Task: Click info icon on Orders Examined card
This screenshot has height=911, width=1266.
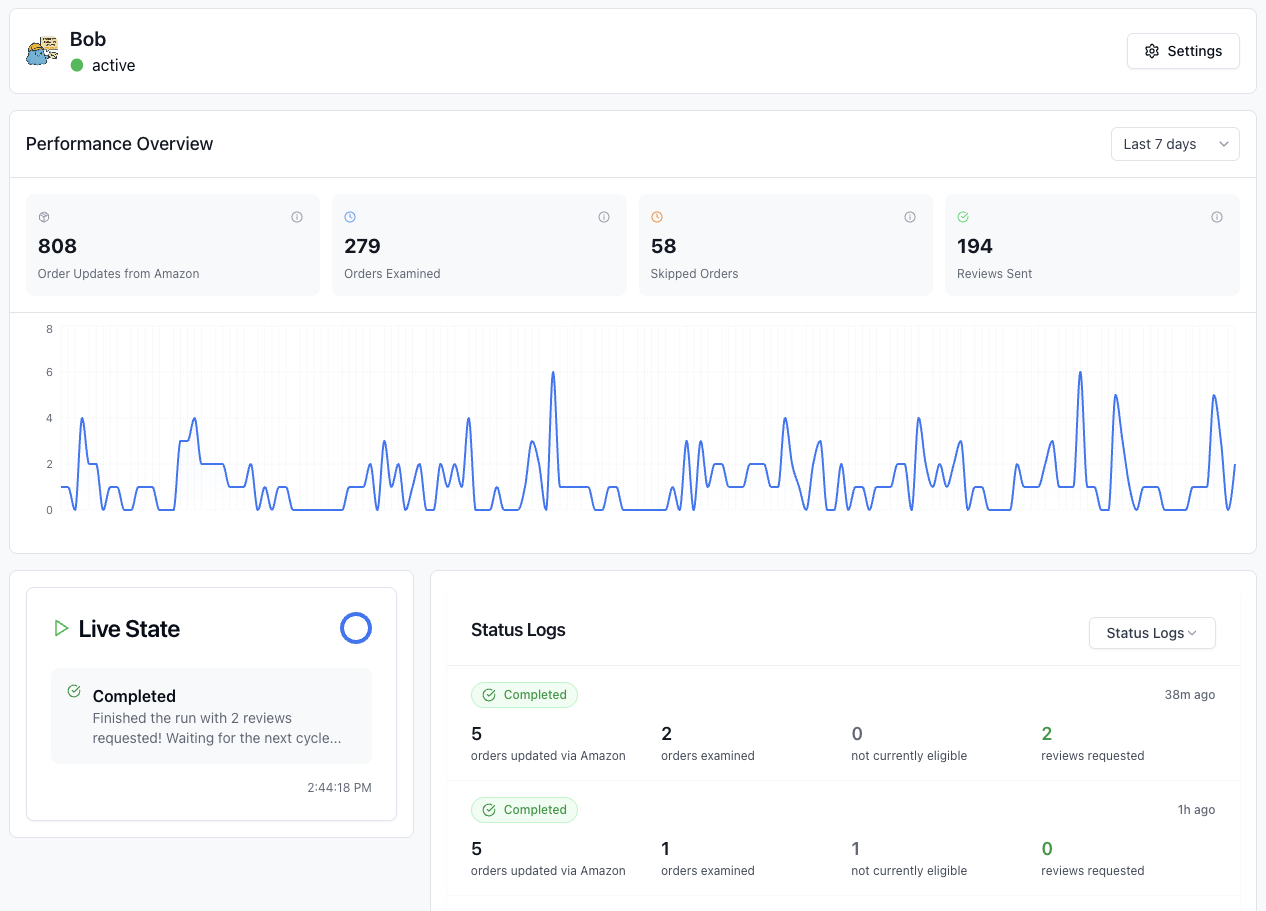Action: [x=604, y=217]
